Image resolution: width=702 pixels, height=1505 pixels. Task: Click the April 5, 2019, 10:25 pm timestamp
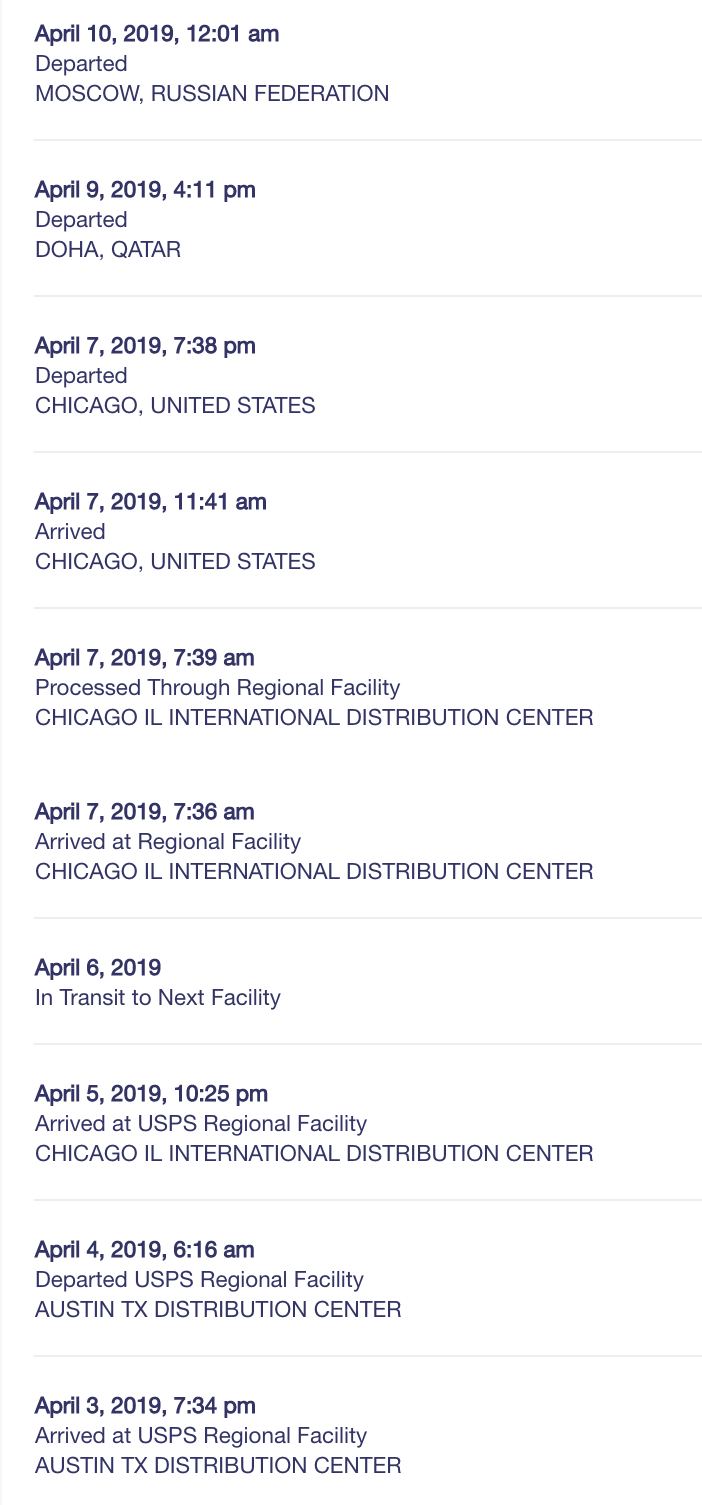point(151,1093)
